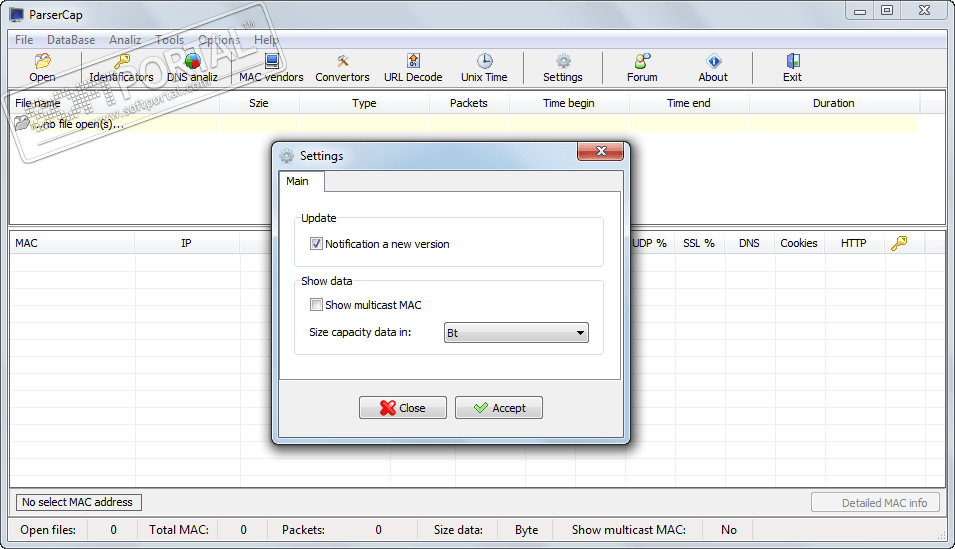Click Time begin column header
The width and height of the screenshot is (955, 549).
(569, 103)
